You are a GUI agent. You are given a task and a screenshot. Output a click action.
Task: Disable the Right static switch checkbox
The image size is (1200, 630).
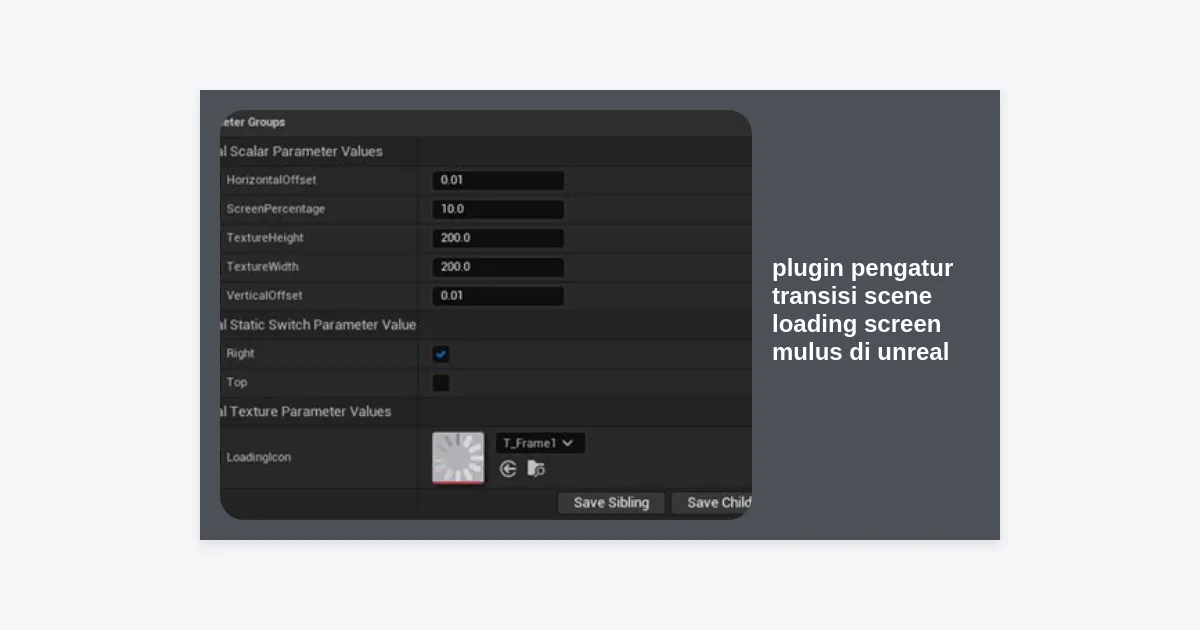441,354
